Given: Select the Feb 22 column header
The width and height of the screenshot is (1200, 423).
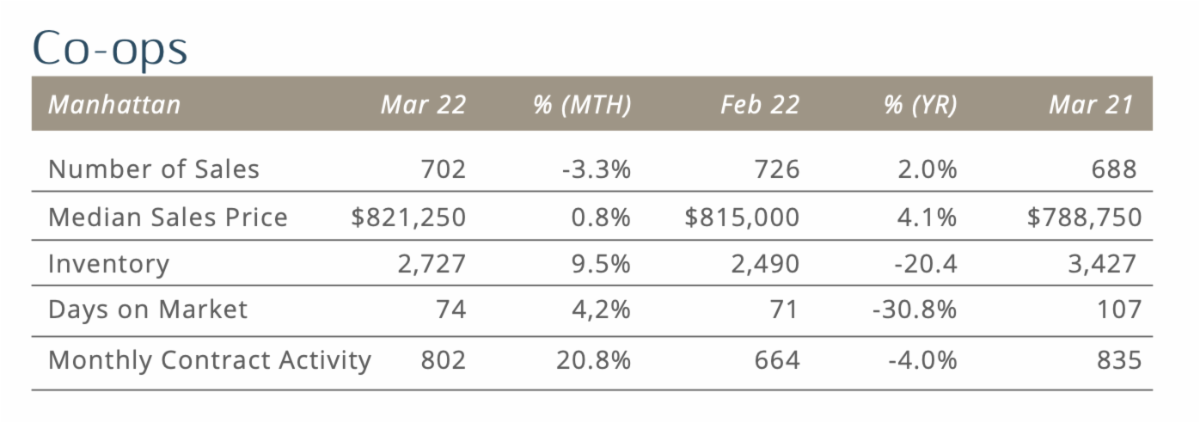Looking at the screenshot, I should point(760,105).
